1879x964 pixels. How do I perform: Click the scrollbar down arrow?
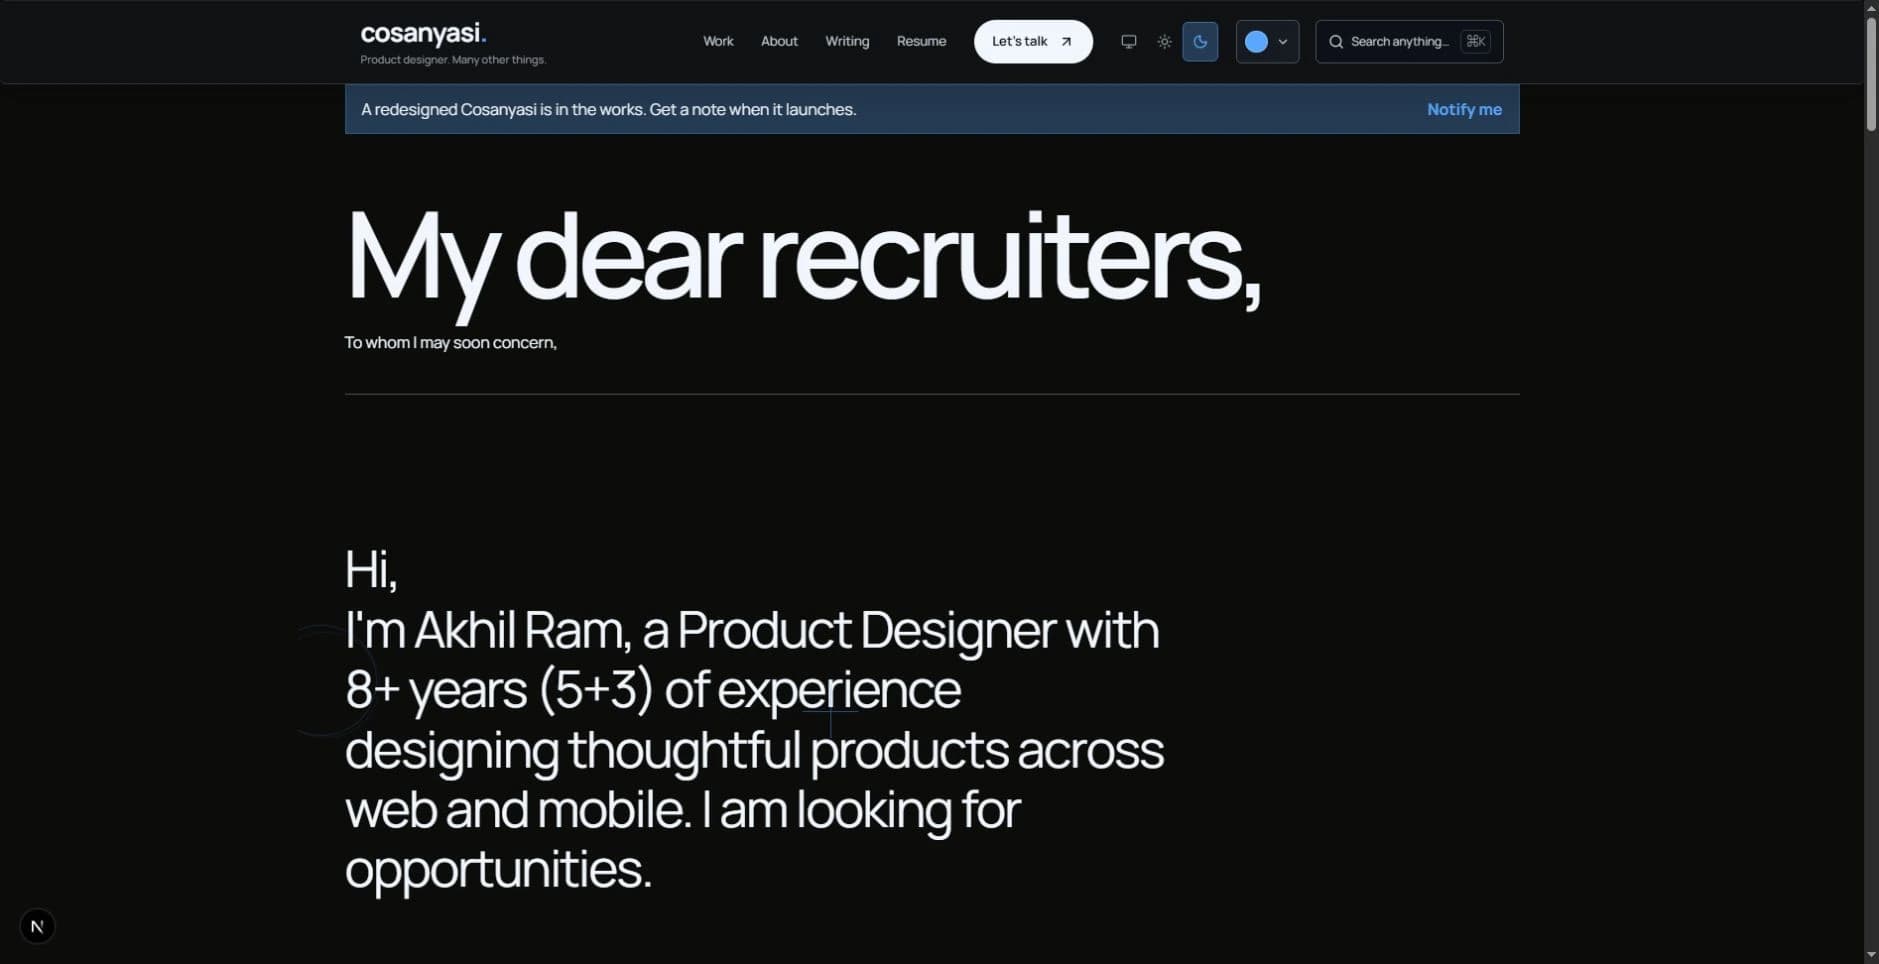coord(1871,955)
